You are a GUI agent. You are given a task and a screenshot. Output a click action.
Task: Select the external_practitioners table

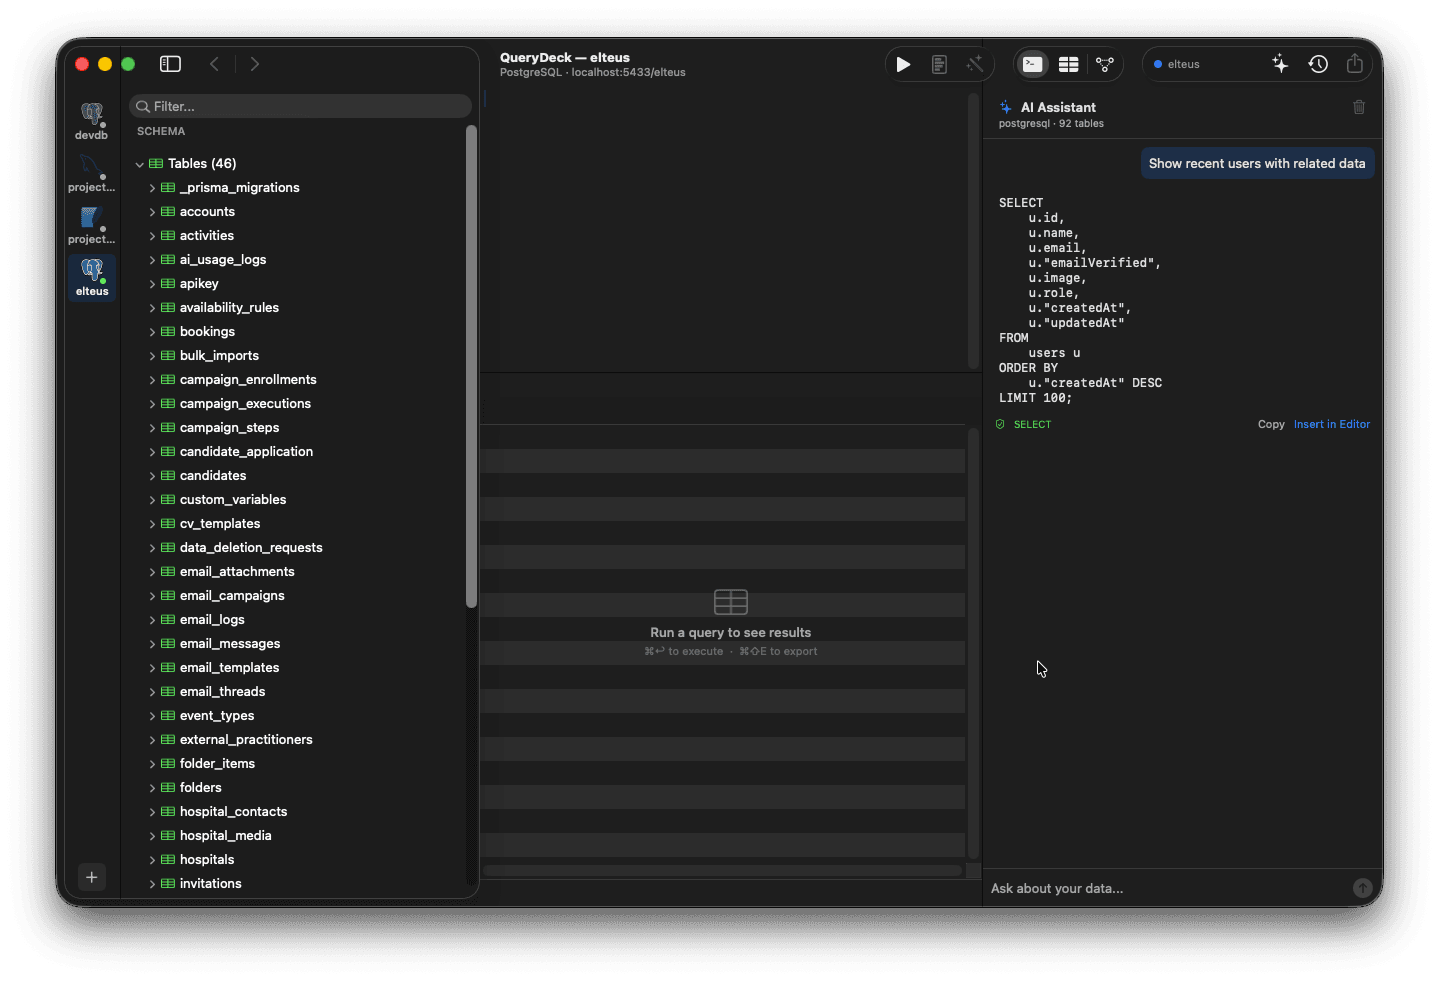[x=246, y=740]
